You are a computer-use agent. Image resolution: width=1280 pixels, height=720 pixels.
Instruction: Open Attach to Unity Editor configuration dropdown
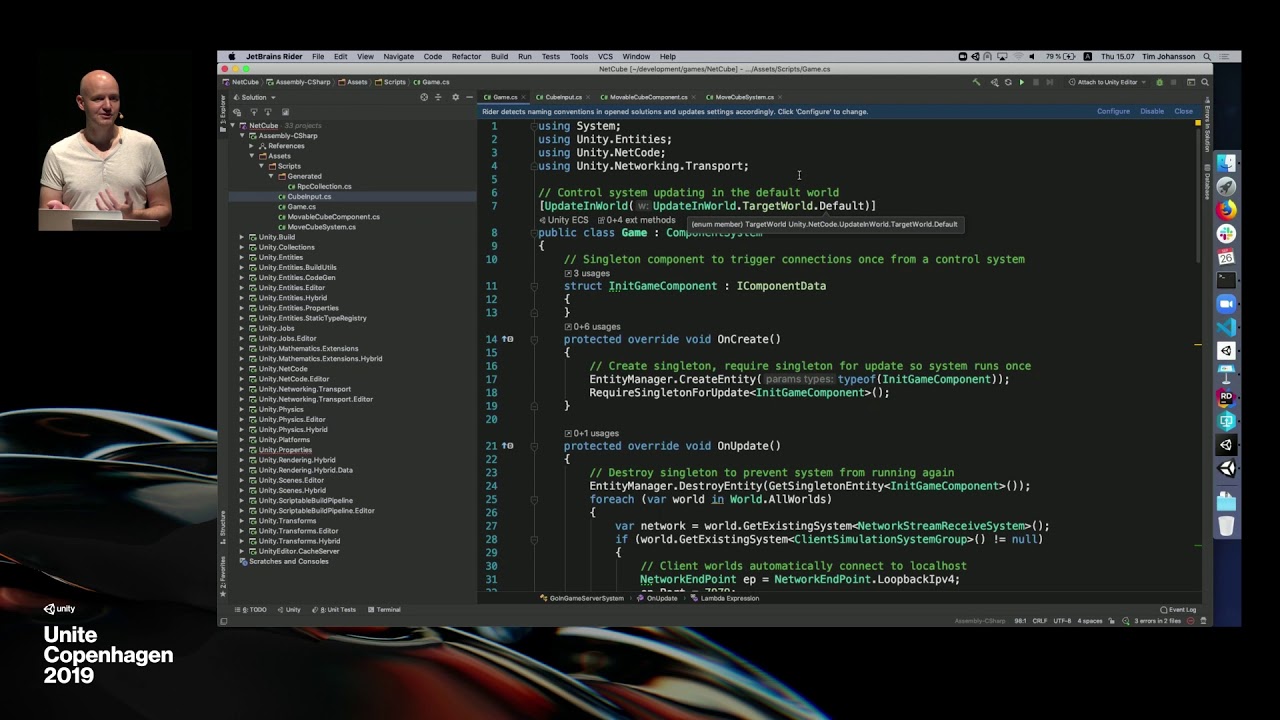click(1108, 82)
